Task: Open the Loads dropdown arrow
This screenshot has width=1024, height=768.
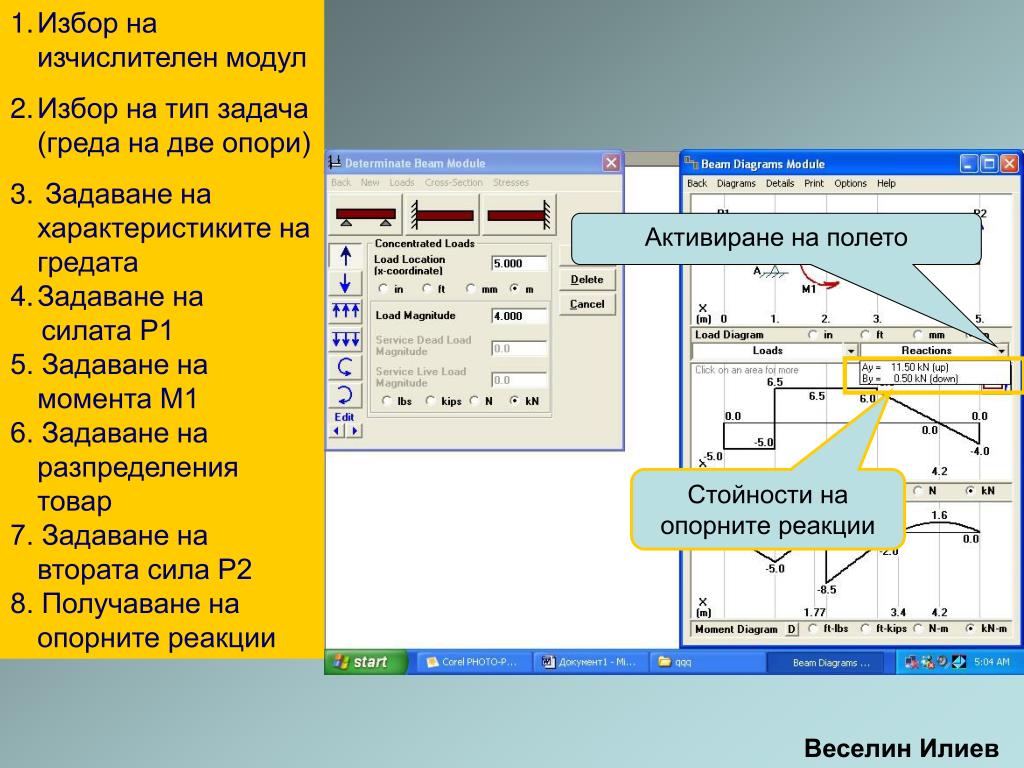Action: click(850, 351)
